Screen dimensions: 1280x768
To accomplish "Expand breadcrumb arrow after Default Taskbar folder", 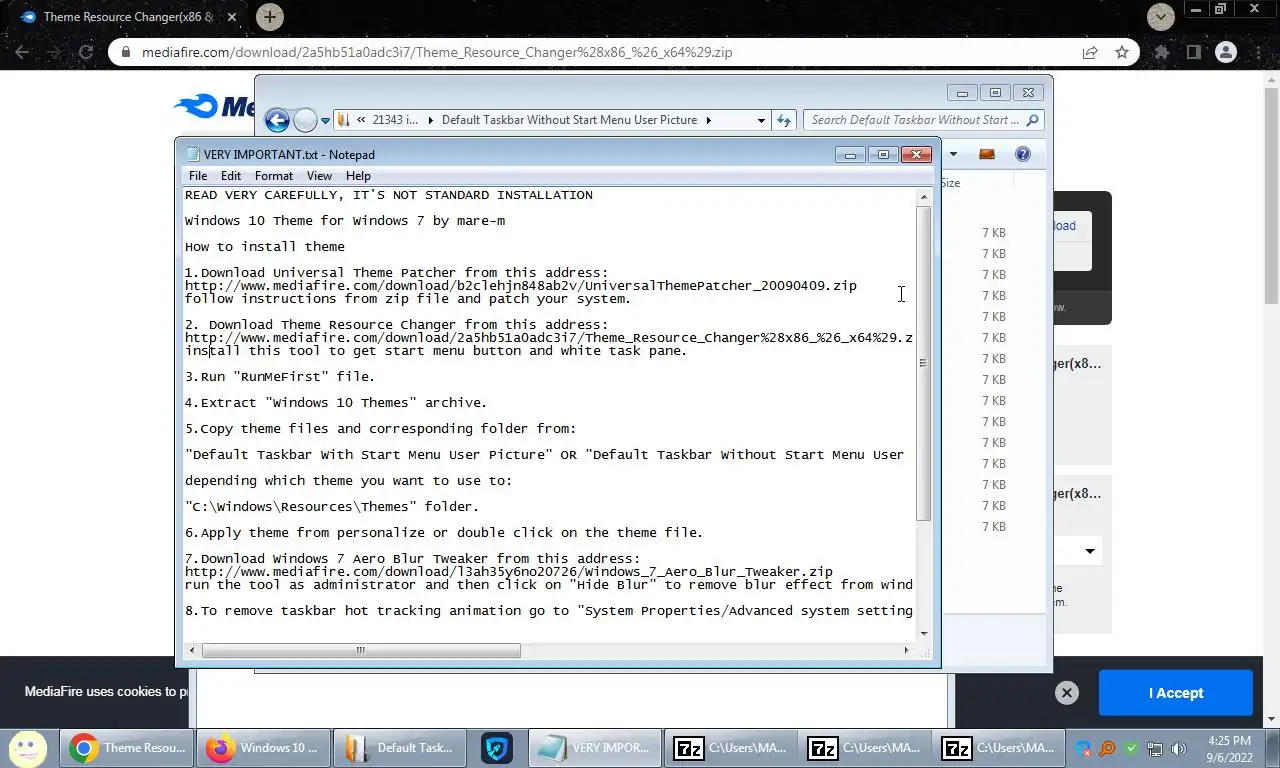I will click(x=708, y=120).
